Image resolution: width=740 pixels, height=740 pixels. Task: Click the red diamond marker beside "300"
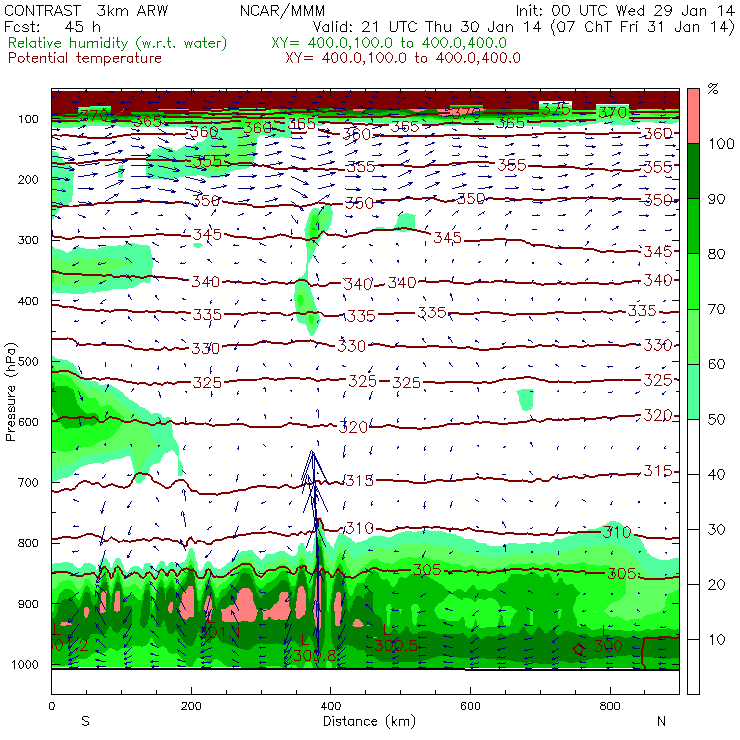(578, 649)
